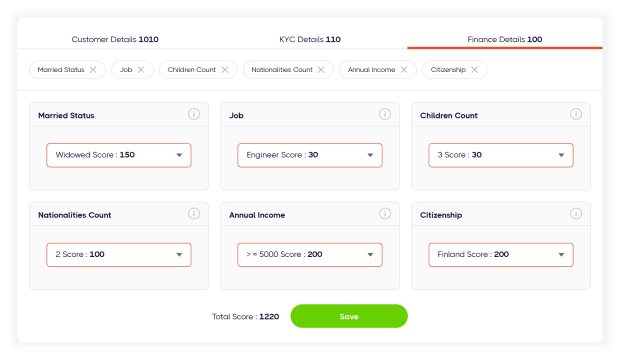
Task: Remove the Job filter chip
Action: (x=141, y=70)
